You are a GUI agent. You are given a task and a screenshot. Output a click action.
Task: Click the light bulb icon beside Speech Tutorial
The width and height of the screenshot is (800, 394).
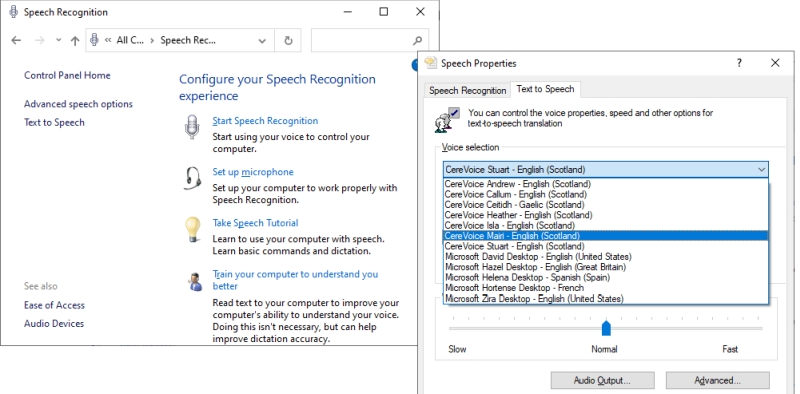(192, 230)
